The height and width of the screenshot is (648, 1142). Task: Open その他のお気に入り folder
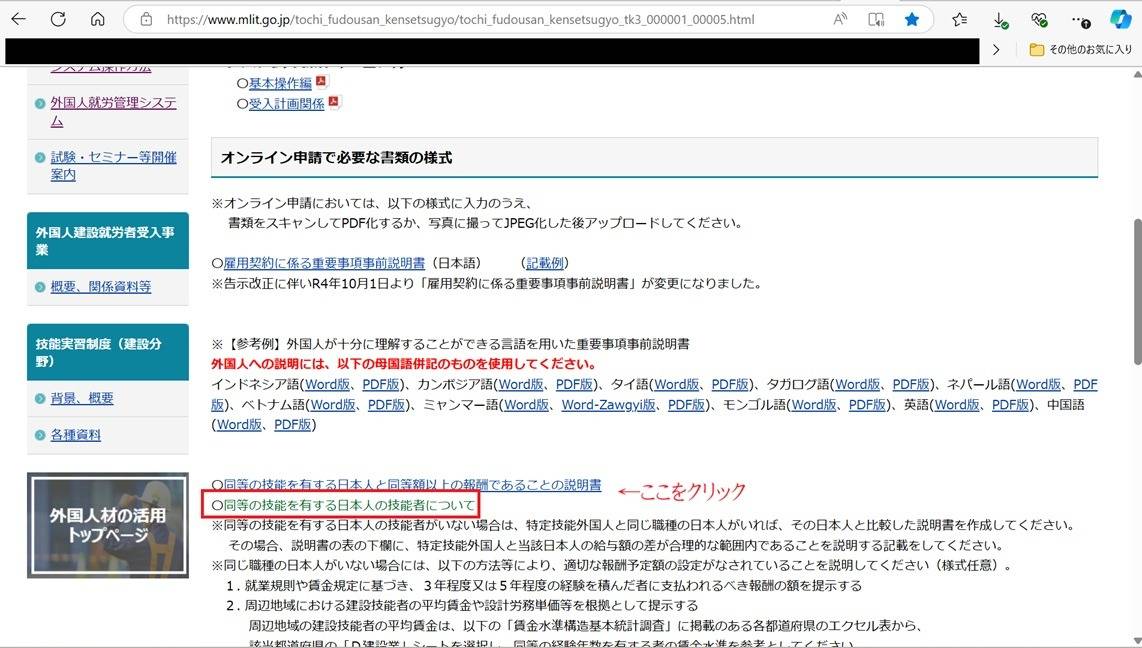1079,49
